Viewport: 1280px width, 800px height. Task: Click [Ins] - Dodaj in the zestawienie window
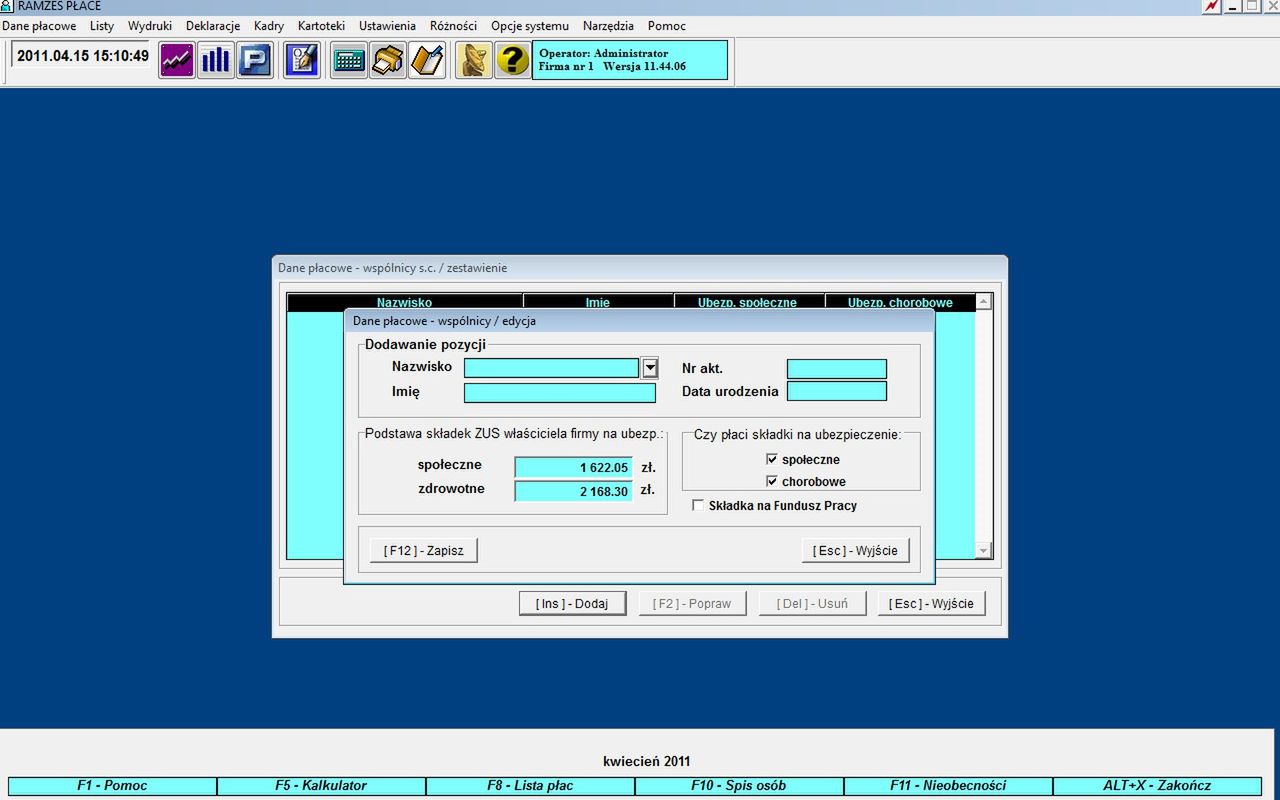point(573,603)
